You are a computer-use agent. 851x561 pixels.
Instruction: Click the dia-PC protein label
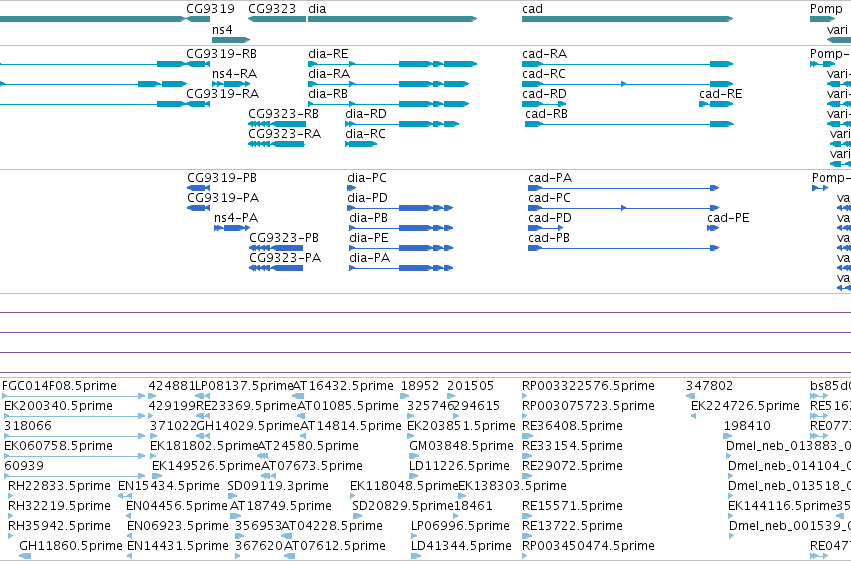coord(367,178)
